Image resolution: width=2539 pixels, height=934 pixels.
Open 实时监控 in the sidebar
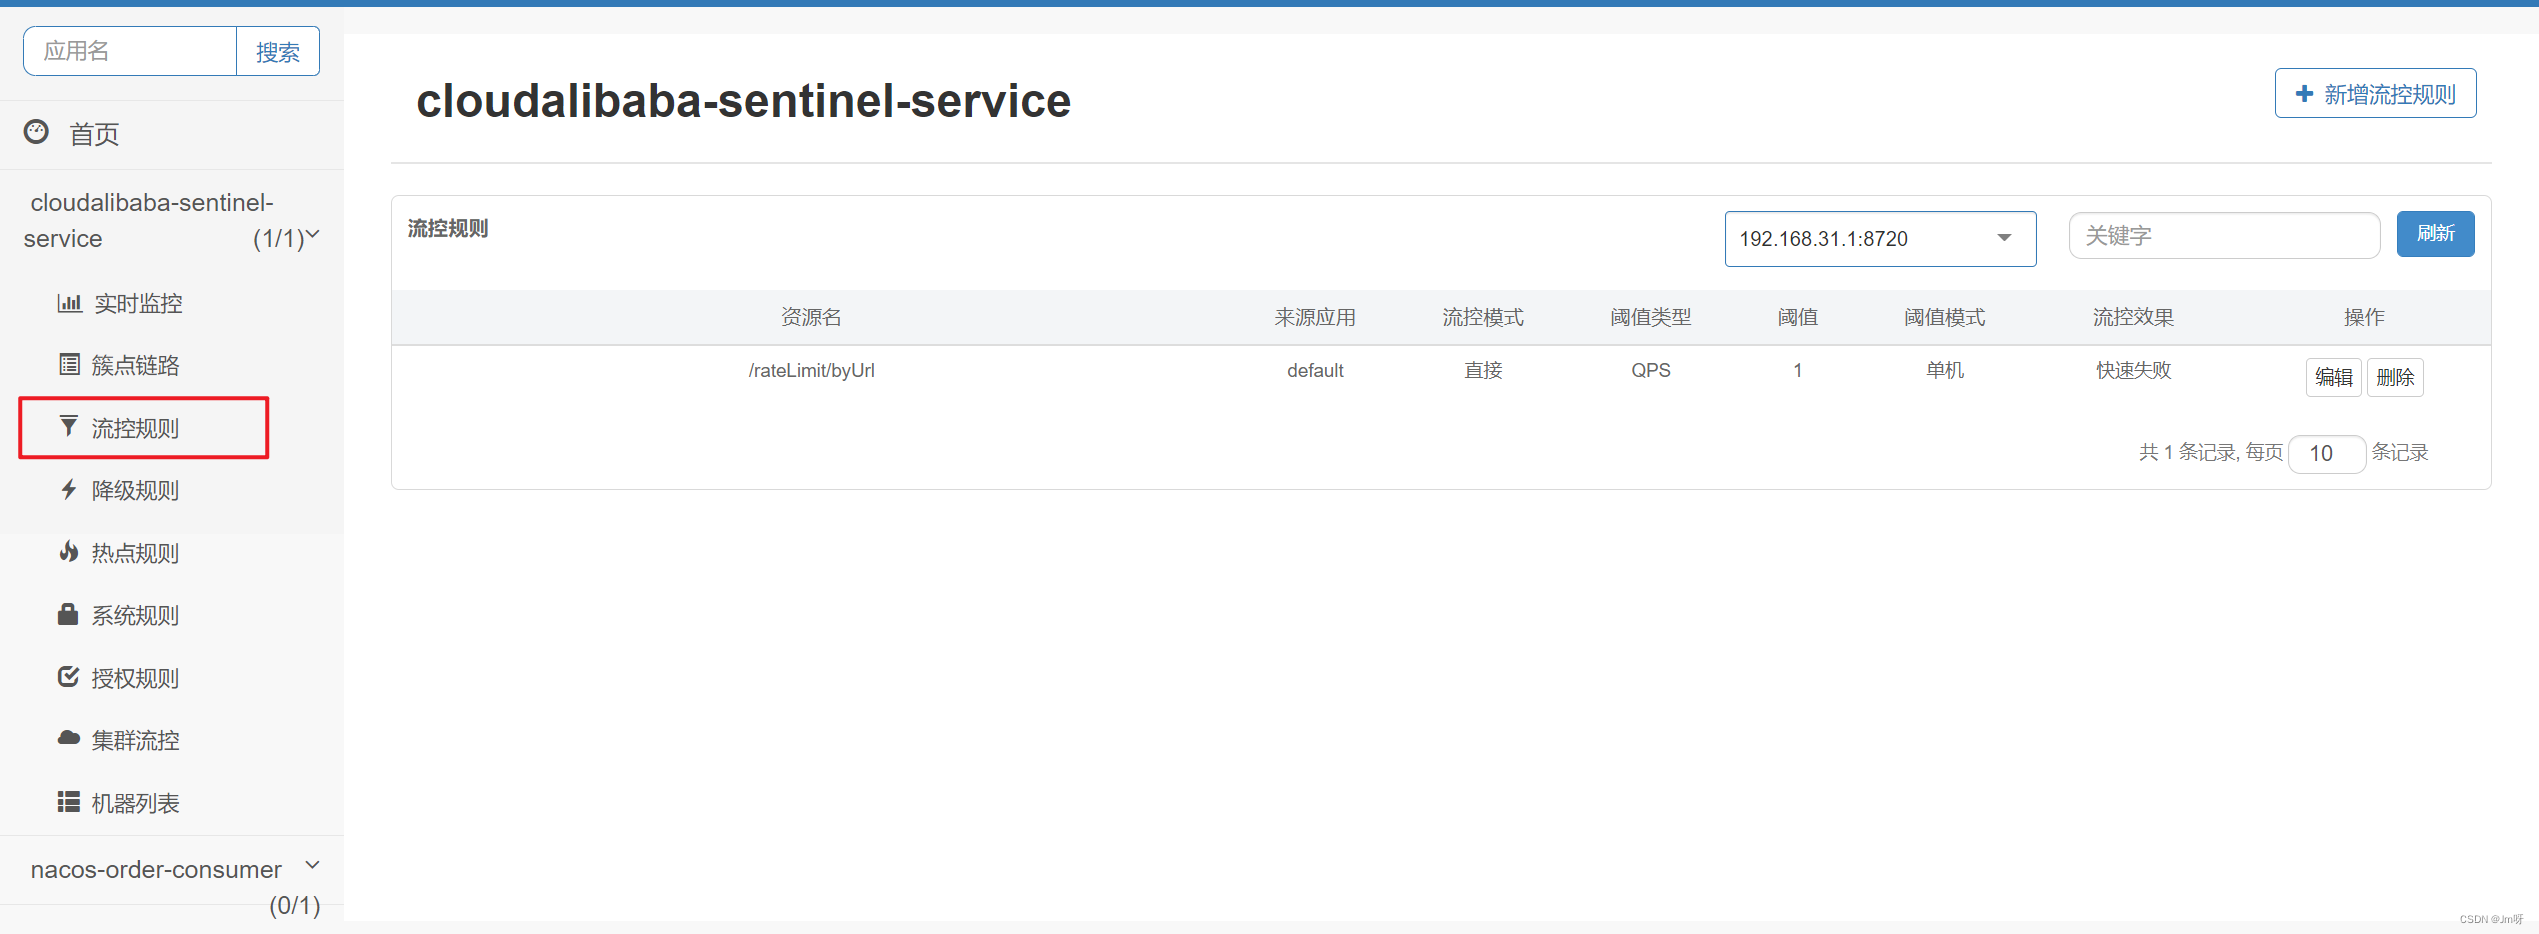click(x=138, y=304)
